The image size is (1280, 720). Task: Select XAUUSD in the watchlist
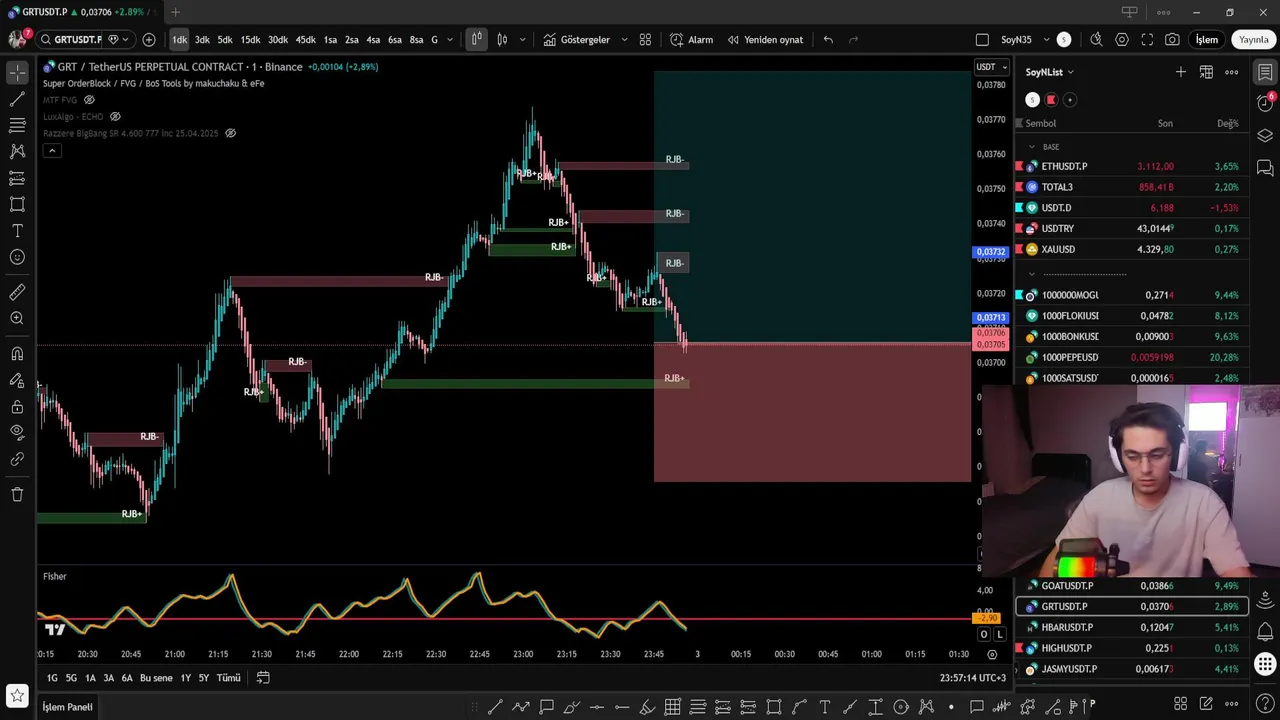click(1130, 249)
